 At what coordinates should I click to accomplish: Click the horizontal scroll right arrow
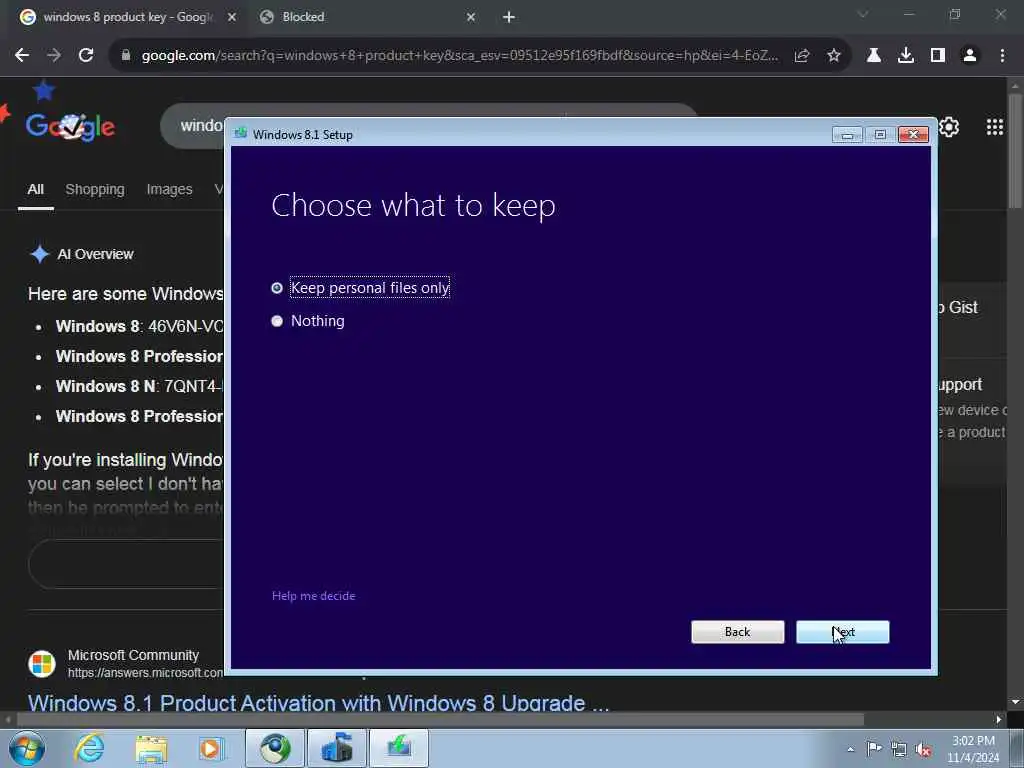pyautogui.click(x=999, y=719)
